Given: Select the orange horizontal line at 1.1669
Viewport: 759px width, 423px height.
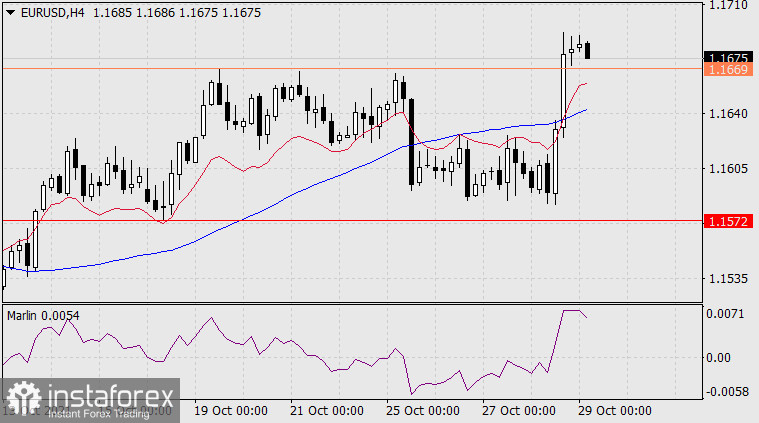Looking at the screenshot, I should click(x=300, y=68).
